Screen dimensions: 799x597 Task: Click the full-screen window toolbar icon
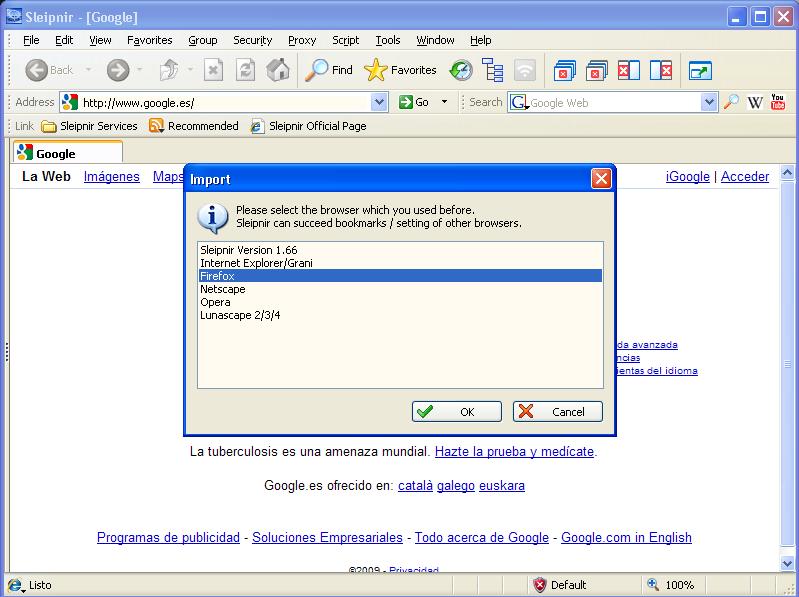tap(700, 71)
